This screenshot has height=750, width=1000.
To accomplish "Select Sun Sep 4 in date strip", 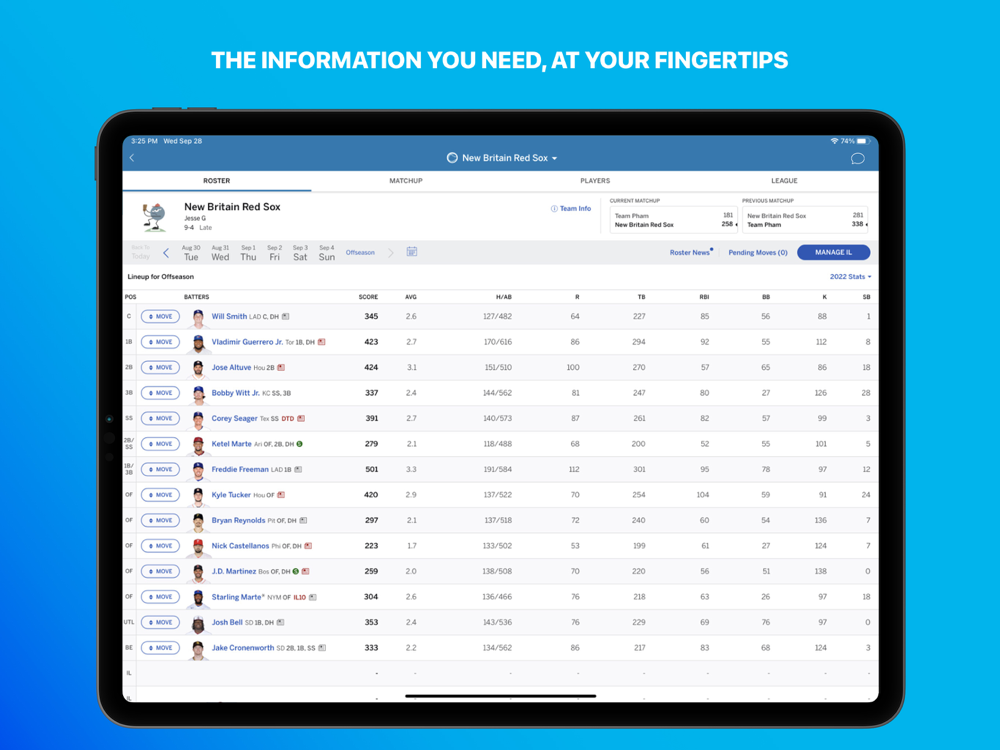I will pyautogui.click(x=327, y=253).
